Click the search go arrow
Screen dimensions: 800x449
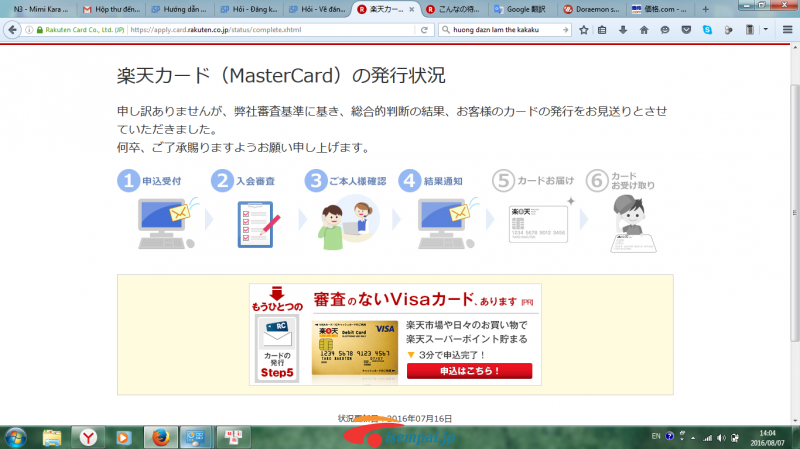(x=565, y=30)
